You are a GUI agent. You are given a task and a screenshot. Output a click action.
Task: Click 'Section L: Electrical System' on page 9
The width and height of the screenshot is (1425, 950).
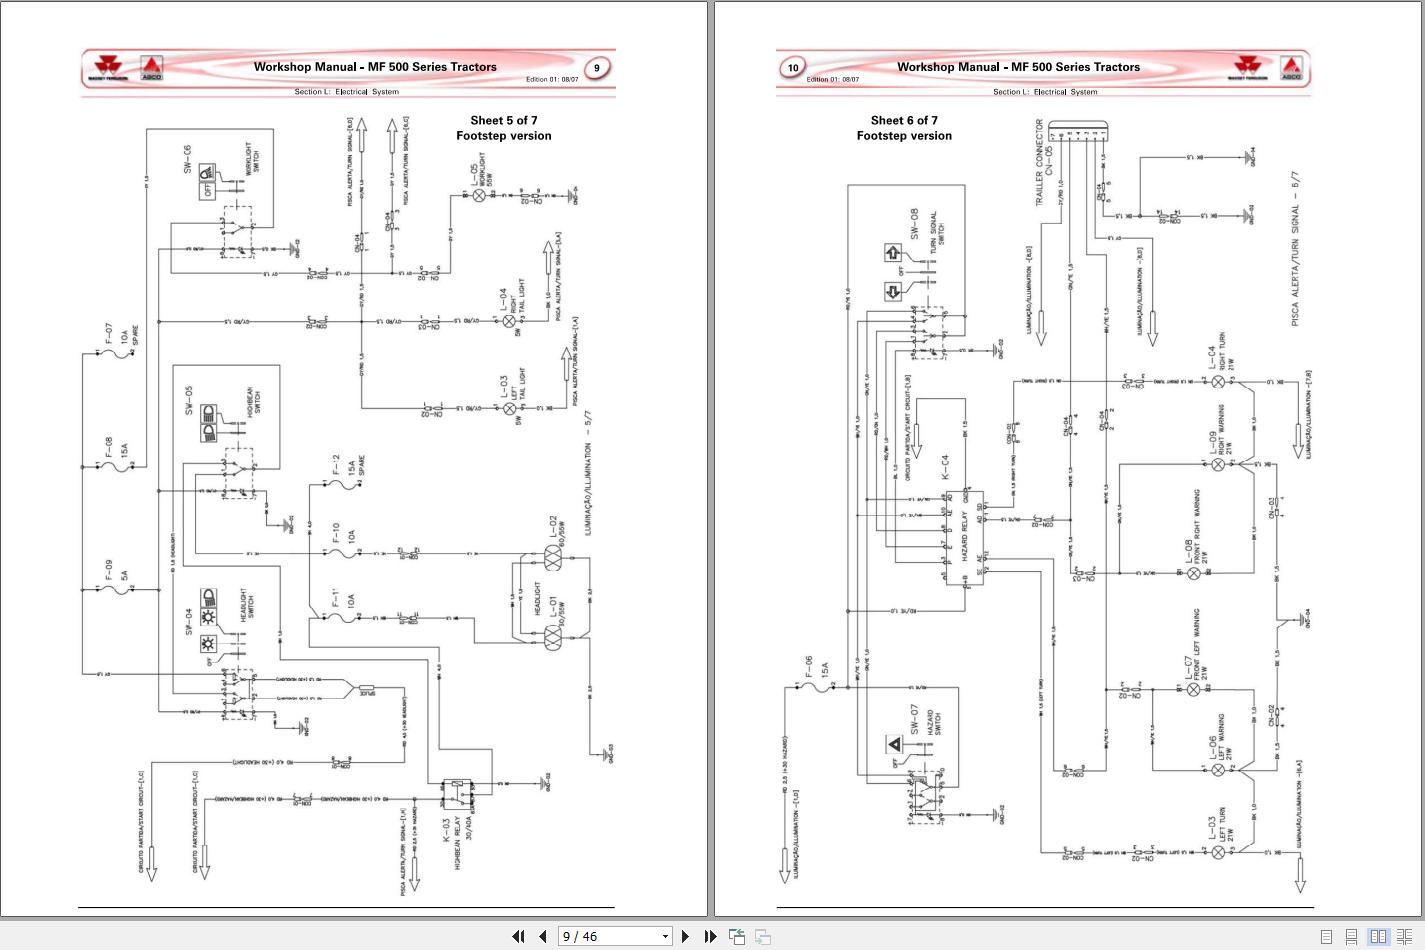pyautogui.click(x=346, y=91)
